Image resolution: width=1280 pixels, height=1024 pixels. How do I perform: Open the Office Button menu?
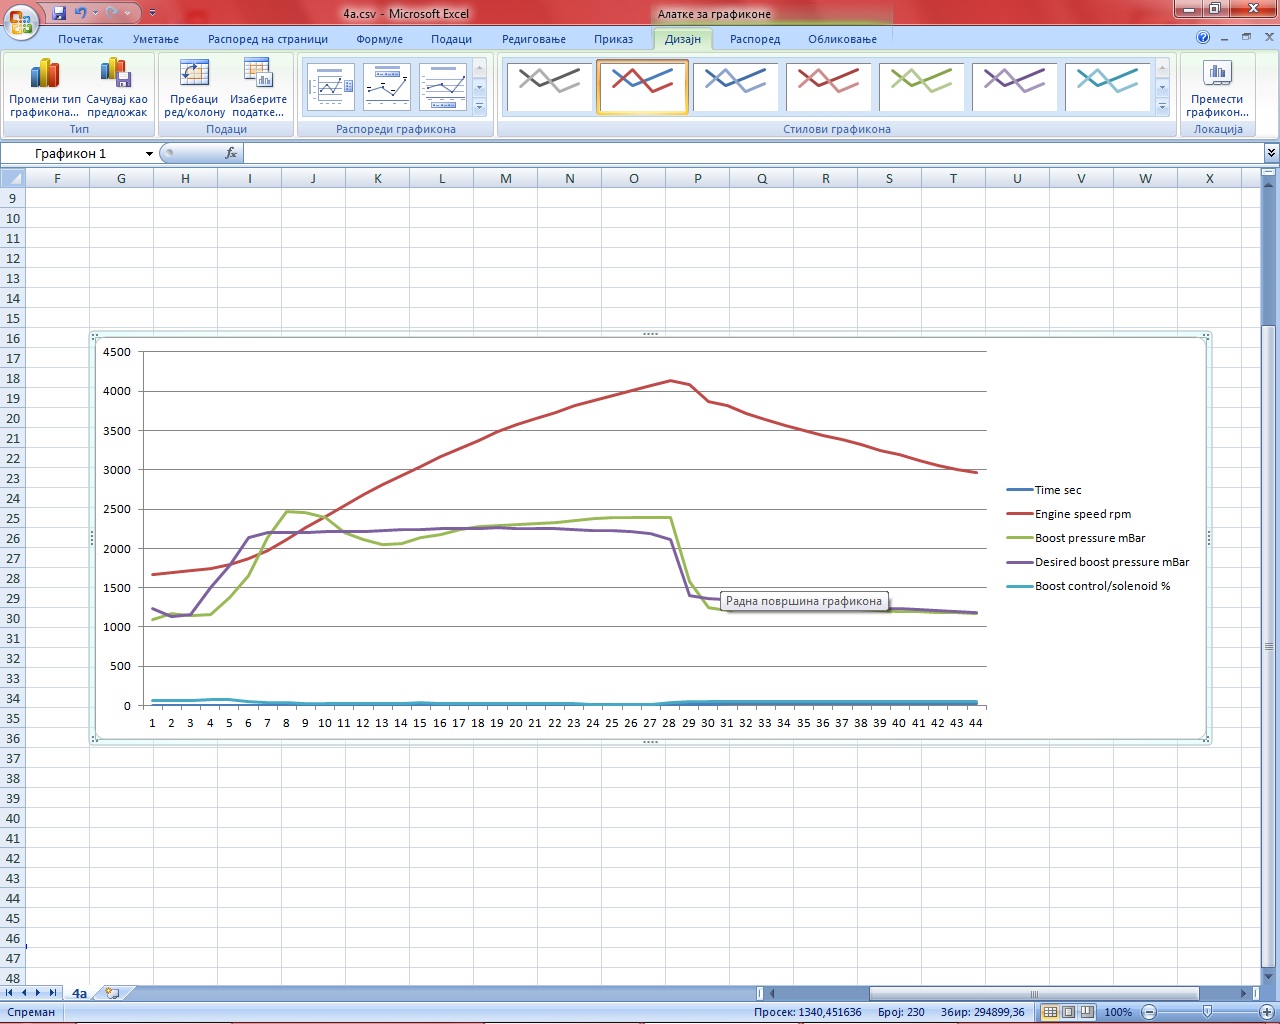(20, 20)
